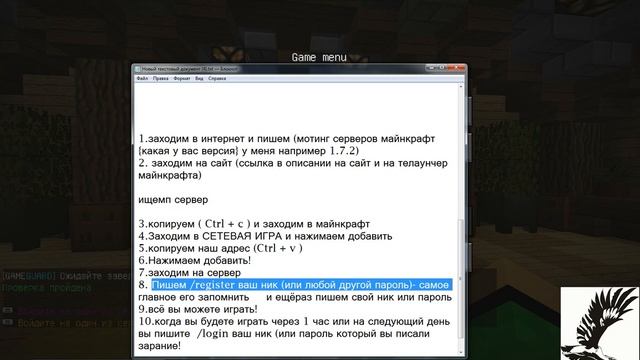Click the scrollbar up arrow in Notepad
This screenshot has width=640, height=360.
coord(461,87)
